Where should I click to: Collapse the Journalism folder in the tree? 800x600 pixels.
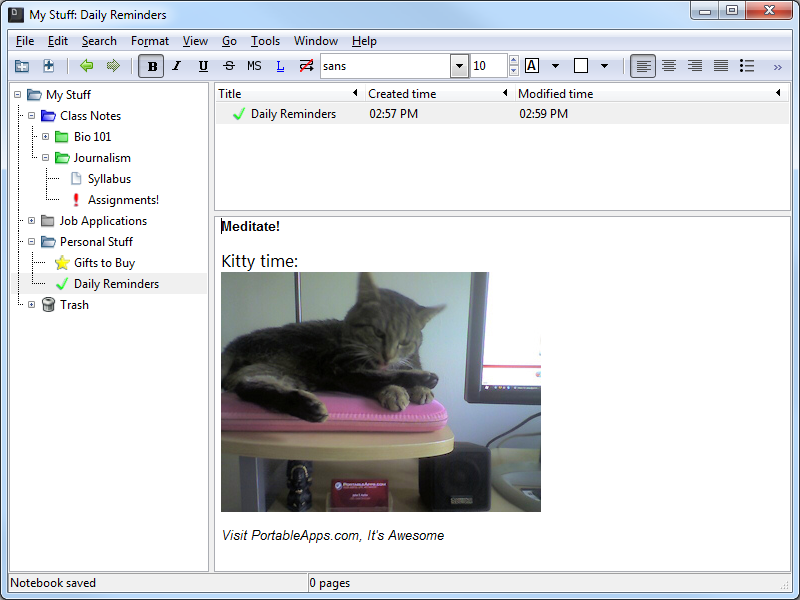pos(45,158)
